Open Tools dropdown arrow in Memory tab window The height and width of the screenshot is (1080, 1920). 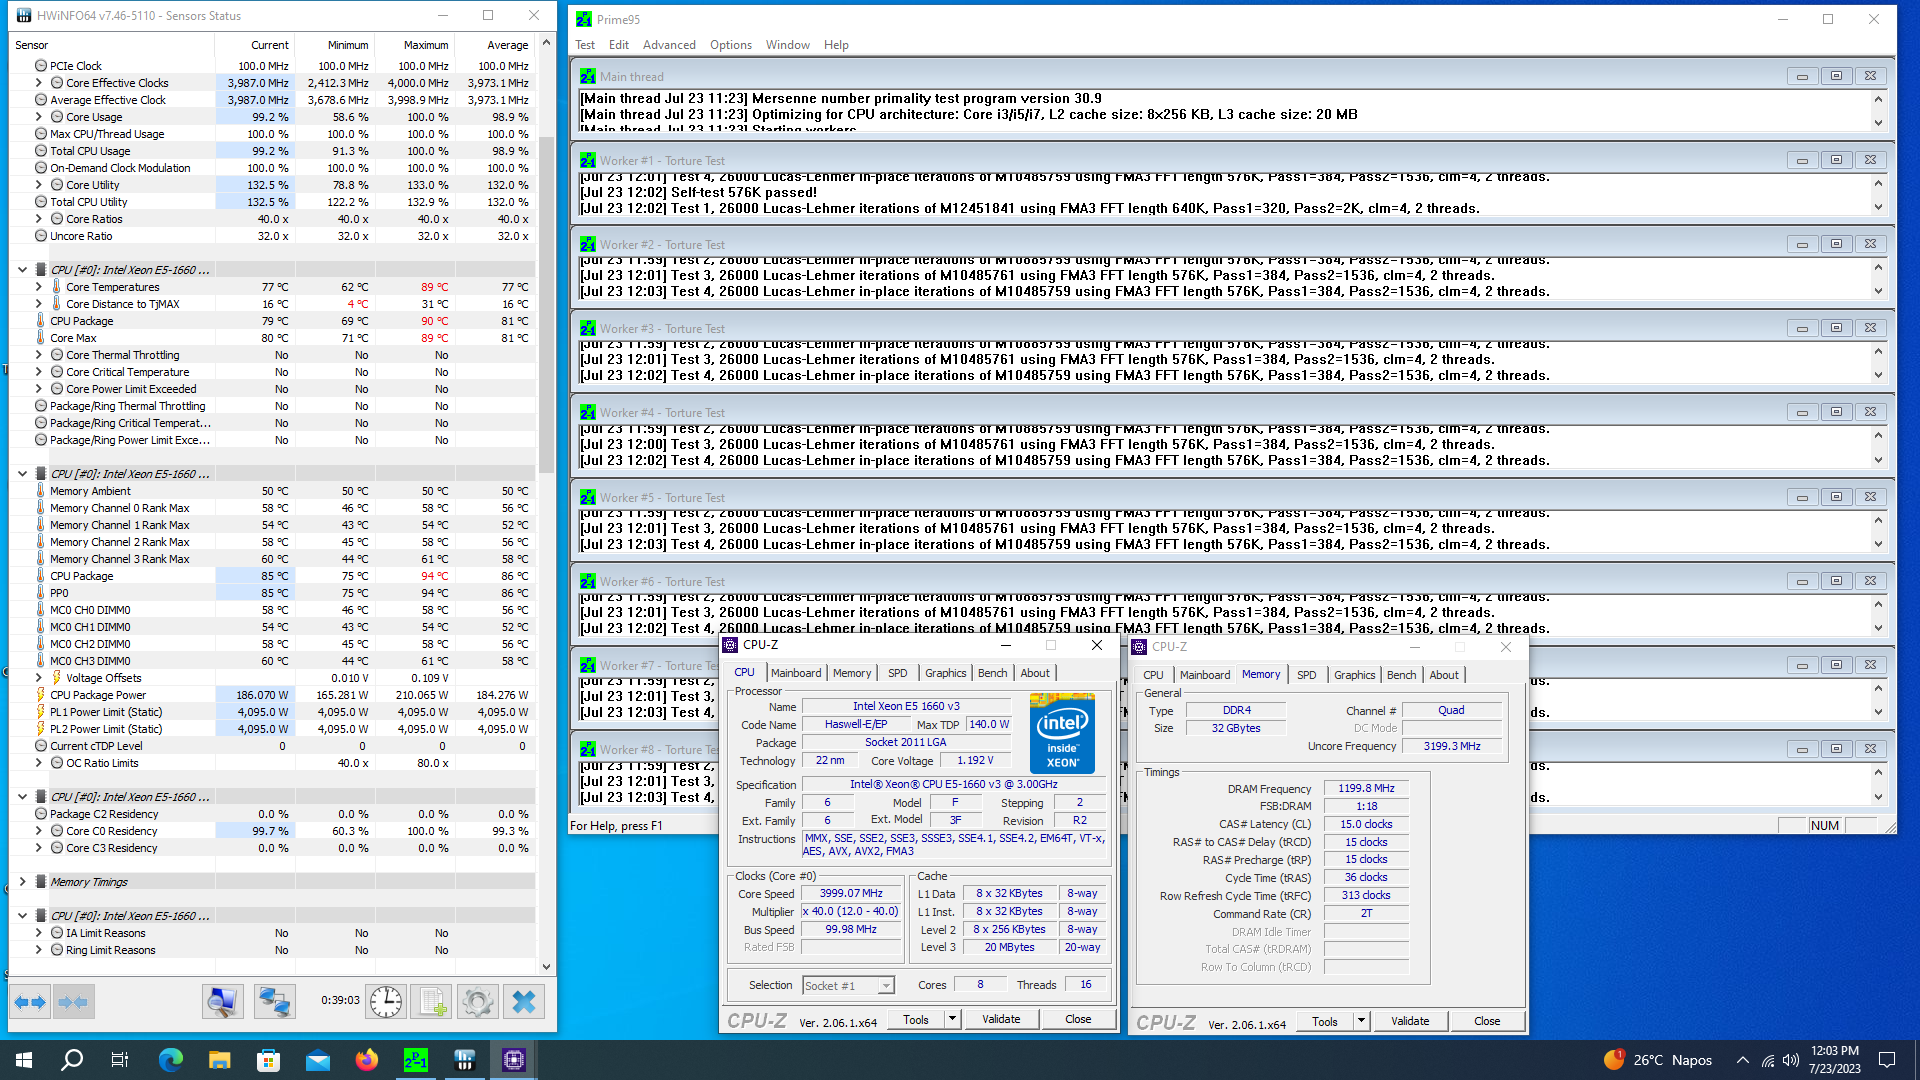click(1361, 1021)
